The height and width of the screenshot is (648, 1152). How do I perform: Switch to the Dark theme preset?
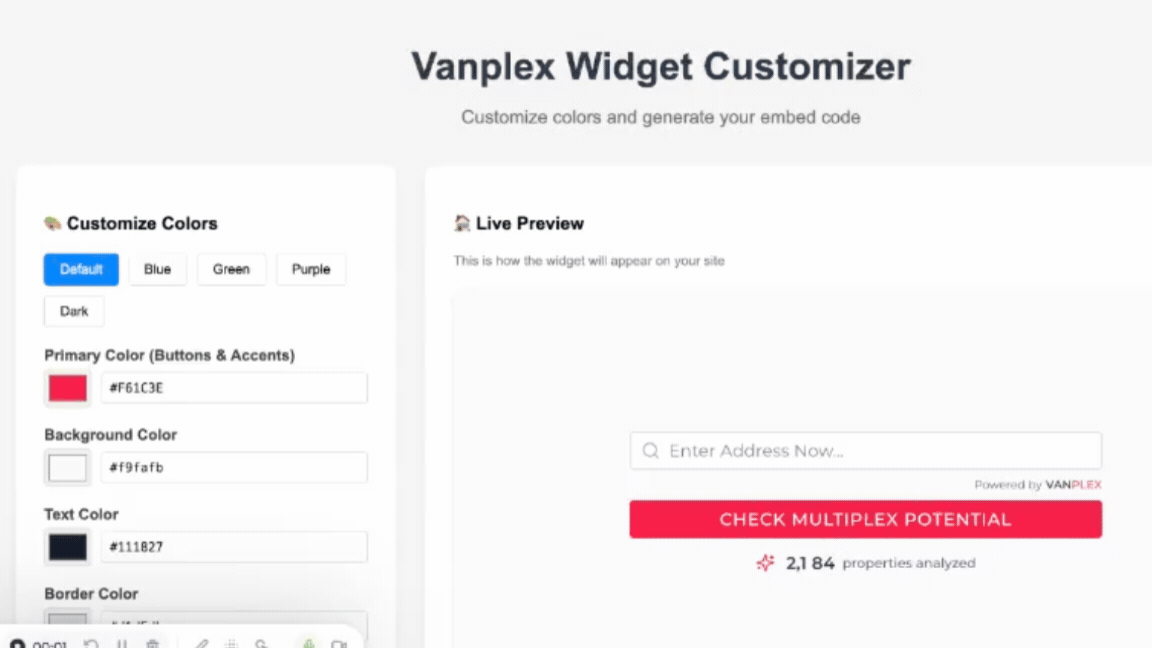(x=73, y=311)
